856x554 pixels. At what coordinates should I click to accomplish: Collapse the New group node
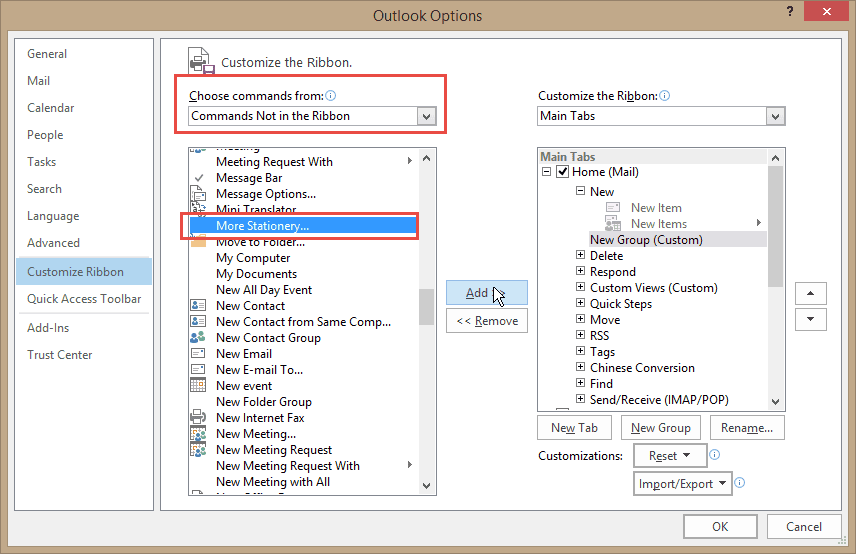[x=580, y=191]
